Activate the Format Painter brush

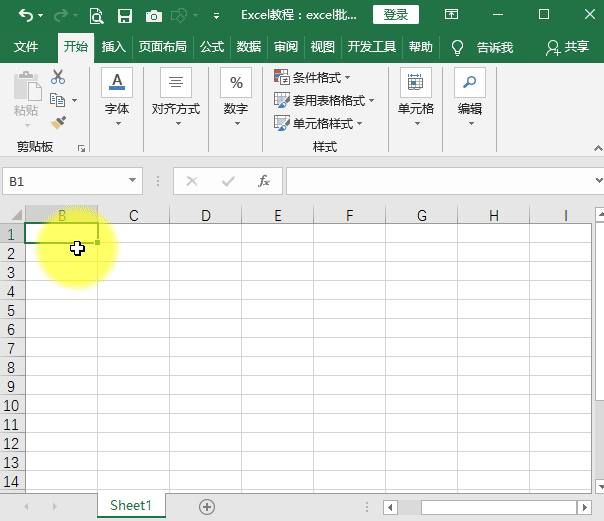coord(59,123)
